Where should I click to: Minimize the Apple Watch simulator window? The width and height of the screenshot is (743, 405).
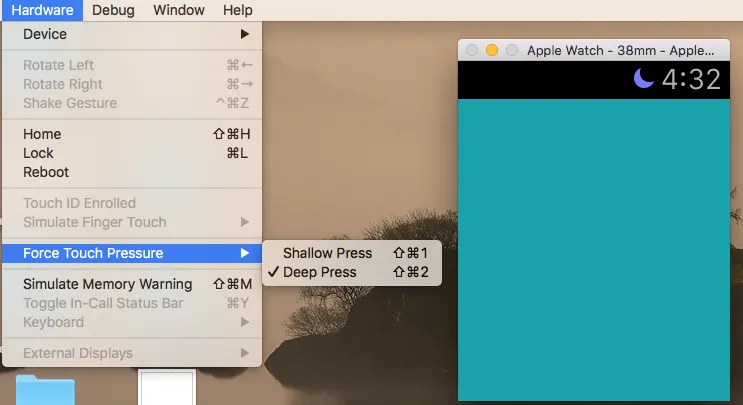pos(492,50)
